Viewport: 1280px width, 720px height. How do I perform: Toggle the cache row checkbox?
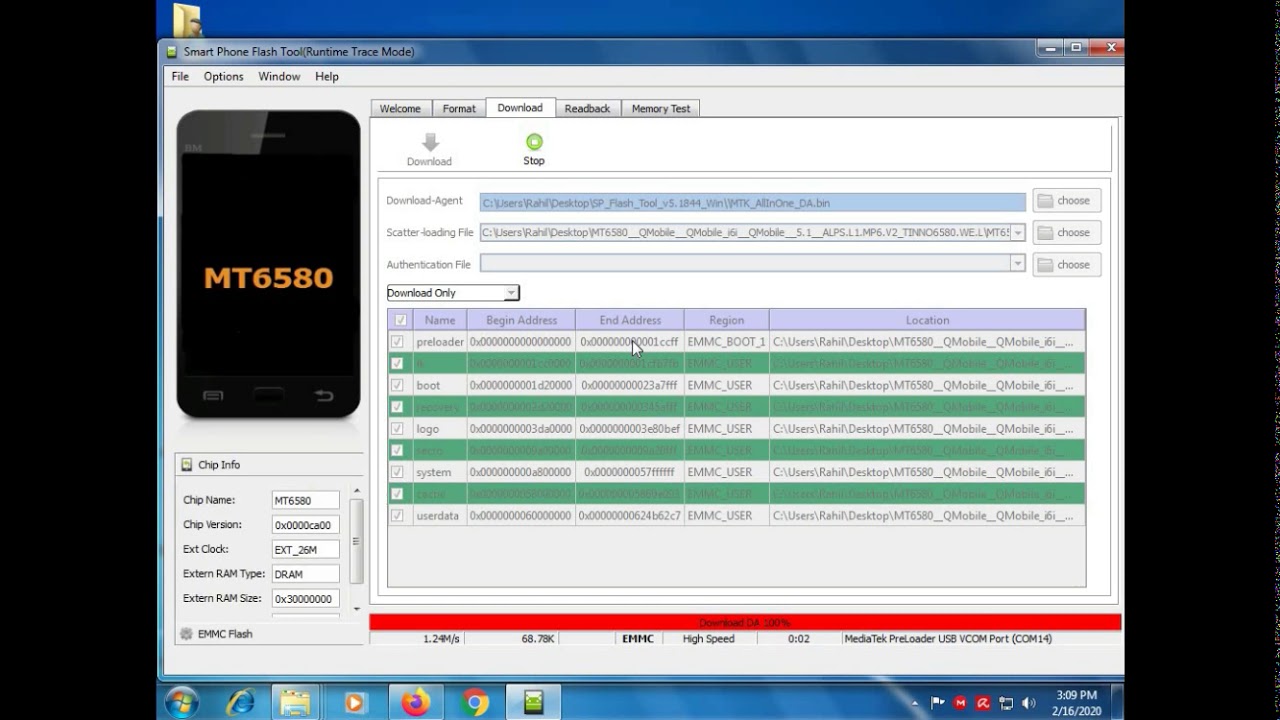(398, 494)
